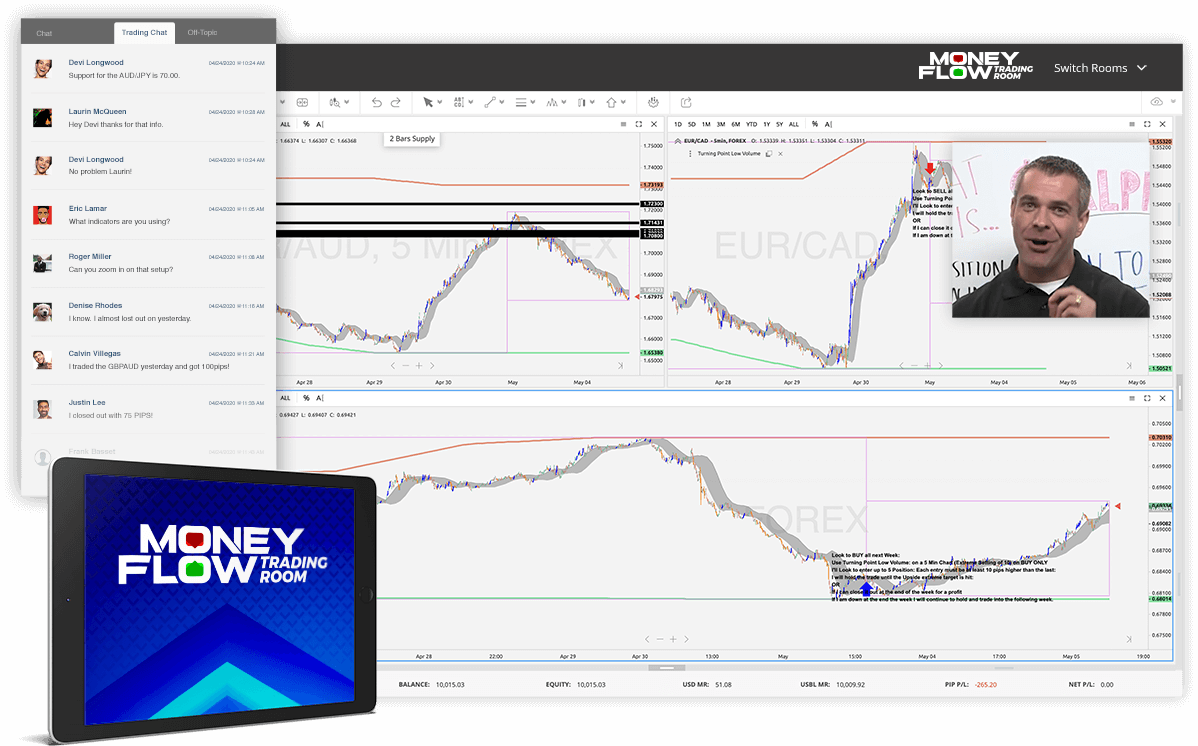Maximize the AUD 5 Min chart panel
The image size is (1198, 746).
coord(639,124)
